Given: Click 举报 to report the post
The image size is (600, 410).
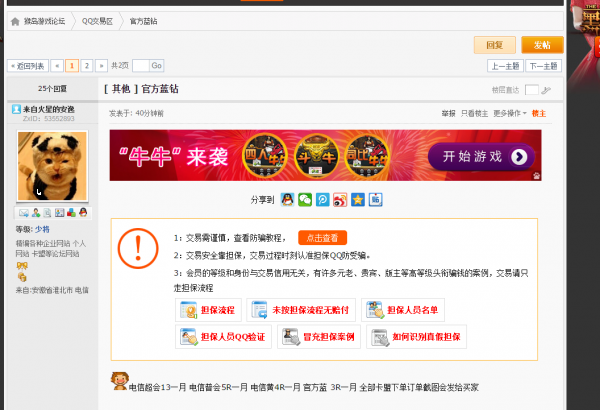Looking at the screenshot, I should (448, 113).
